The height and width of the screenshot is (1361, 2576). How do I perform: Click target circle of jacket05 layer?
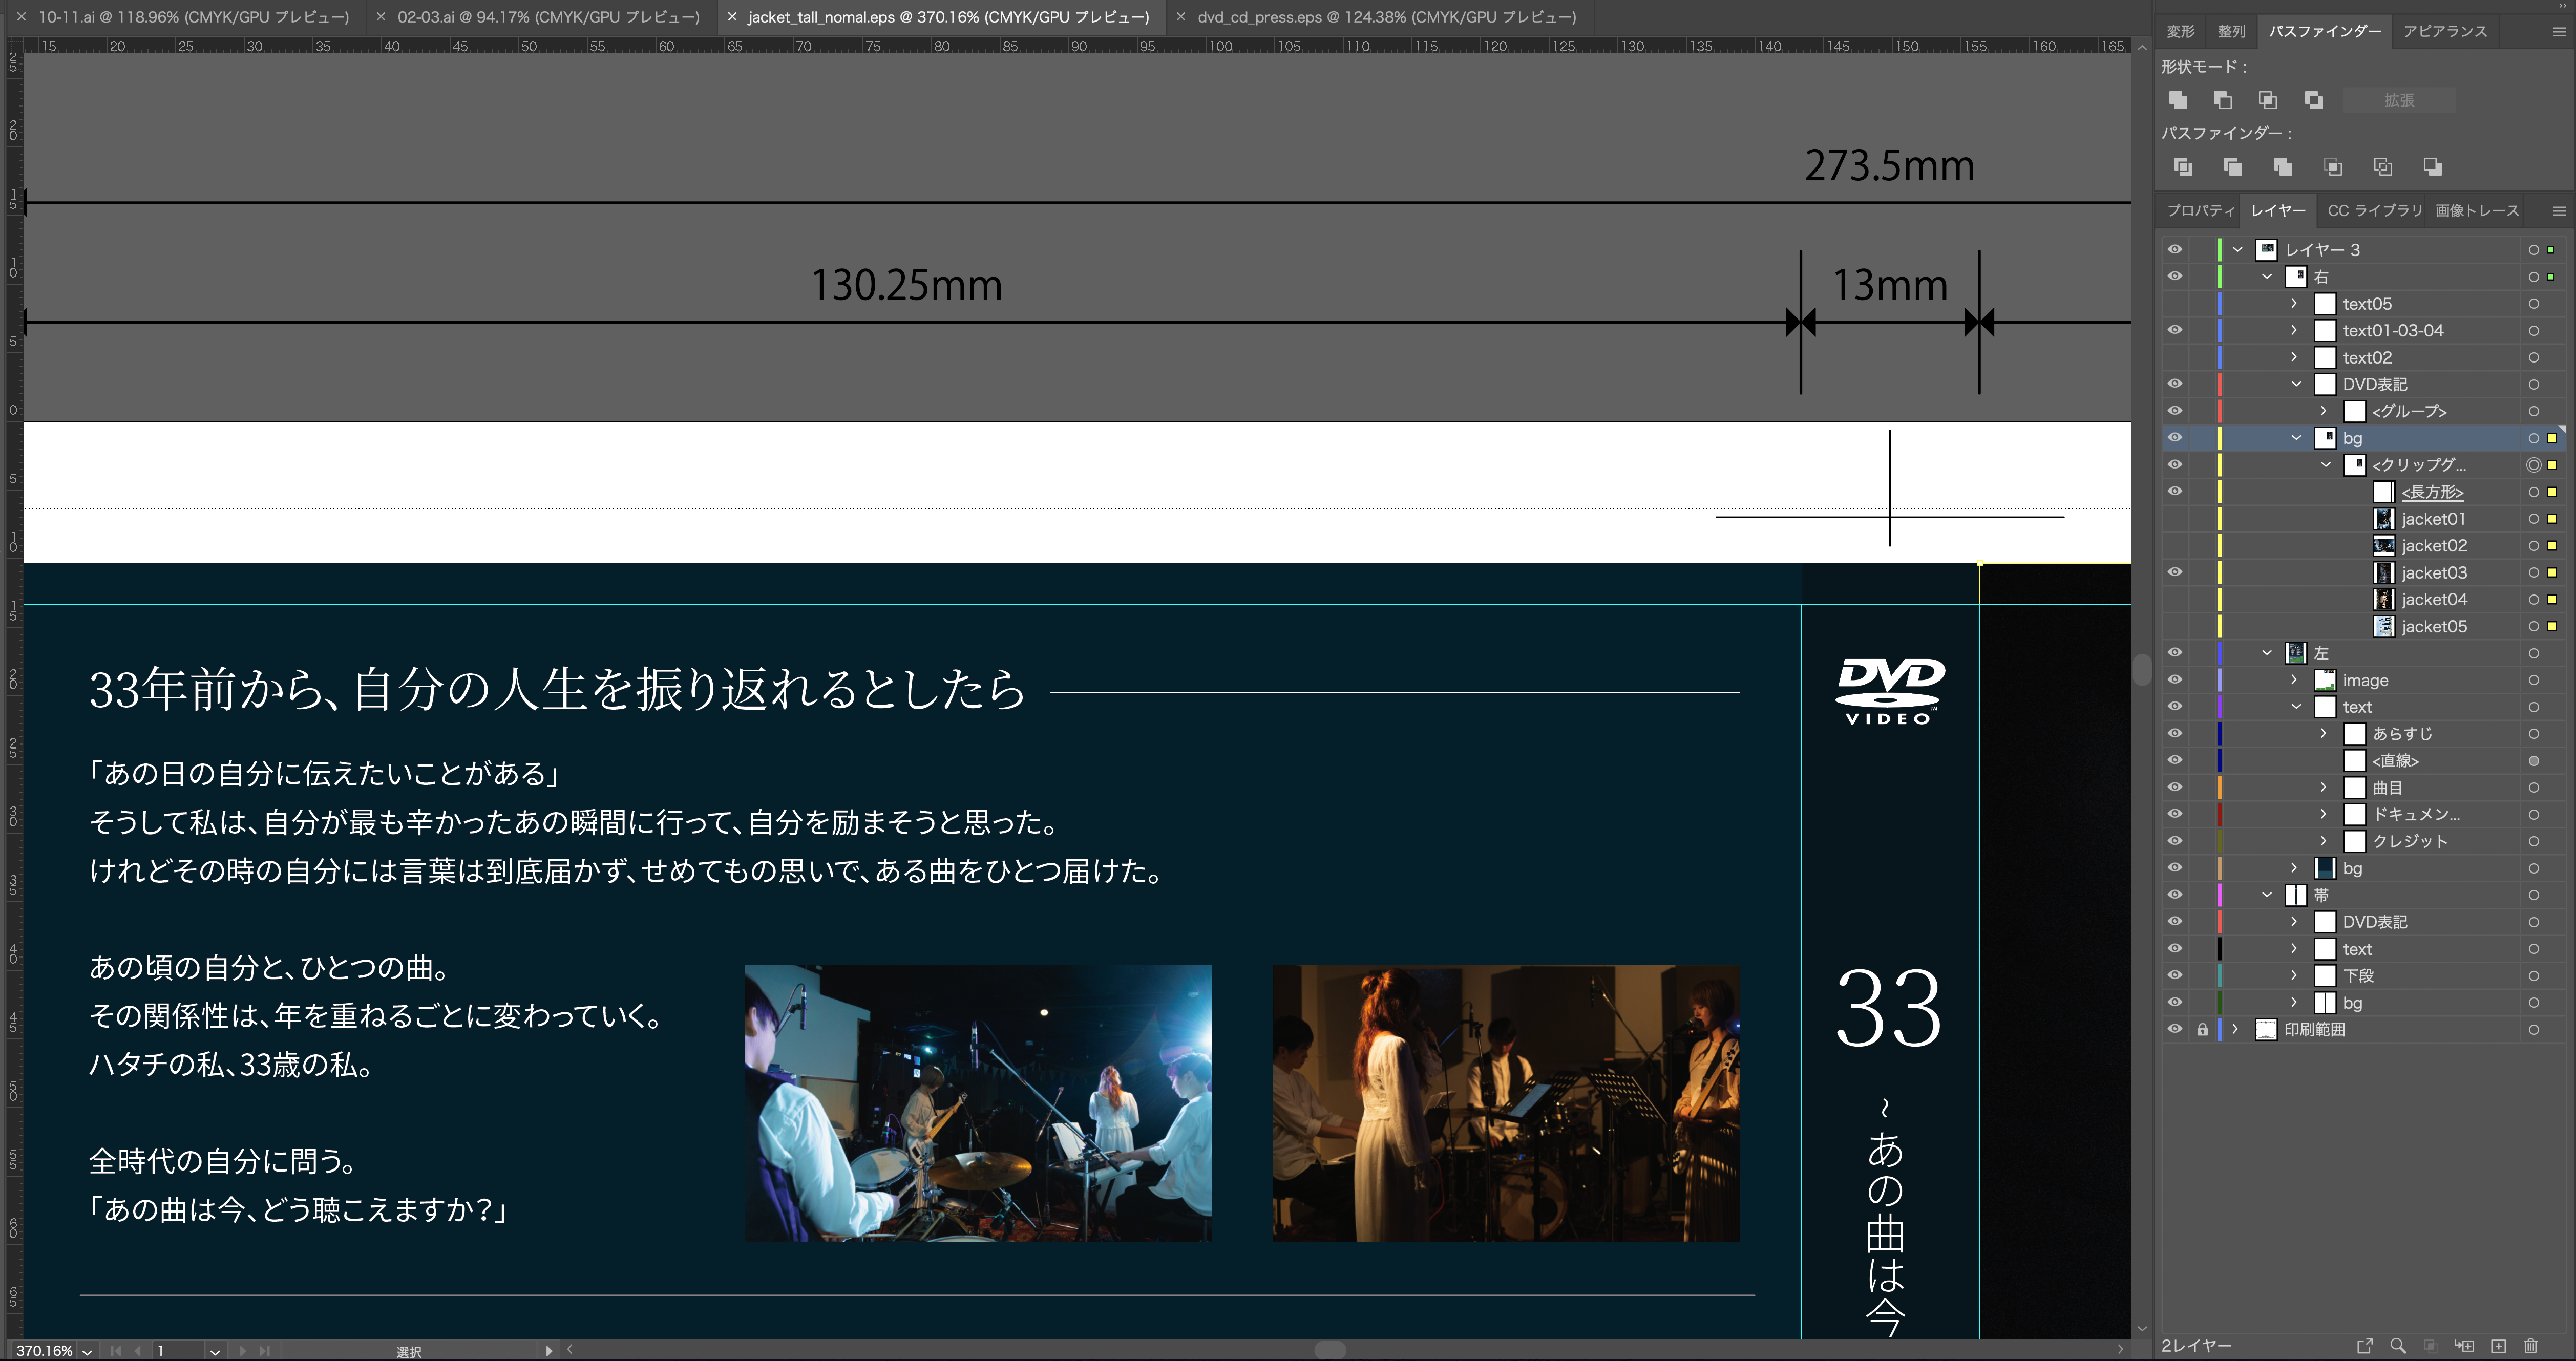[2533, 627]
